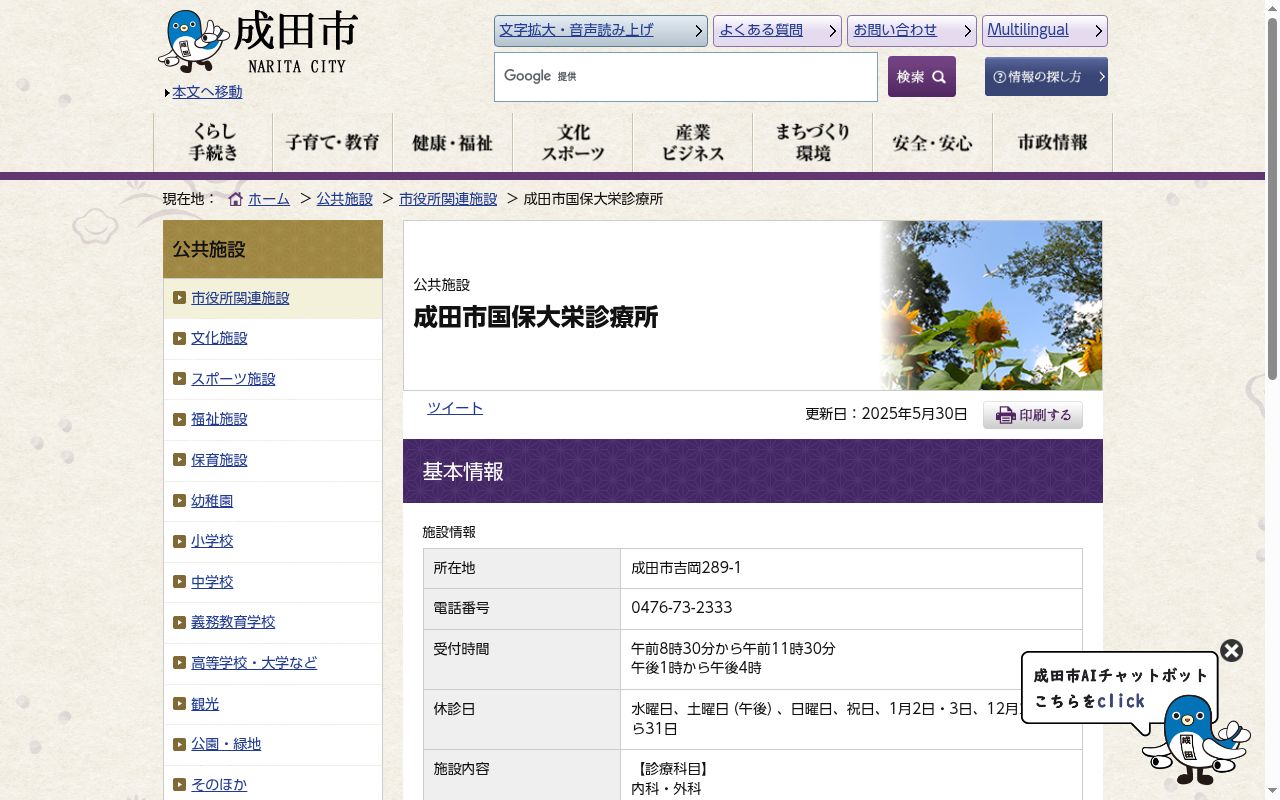Viewport: 1280px width, 800px height.
Task: Open 文化スポーツ navigation menu
Action: pyautogui.click(x=572, y=142)
